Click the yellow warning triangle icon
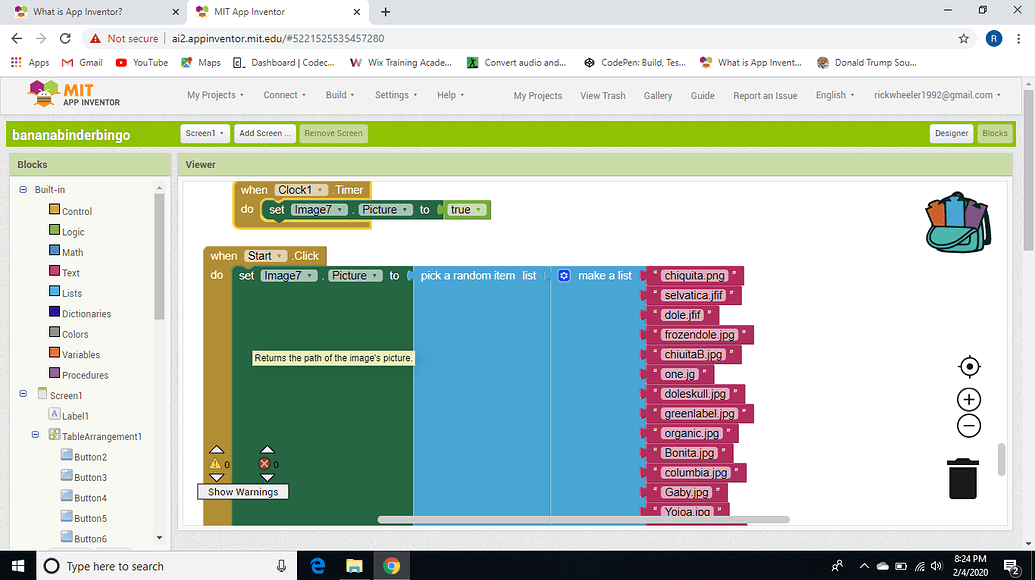Image resolution: width=1035 pixels, height=580 pixels. pos(215,464)
